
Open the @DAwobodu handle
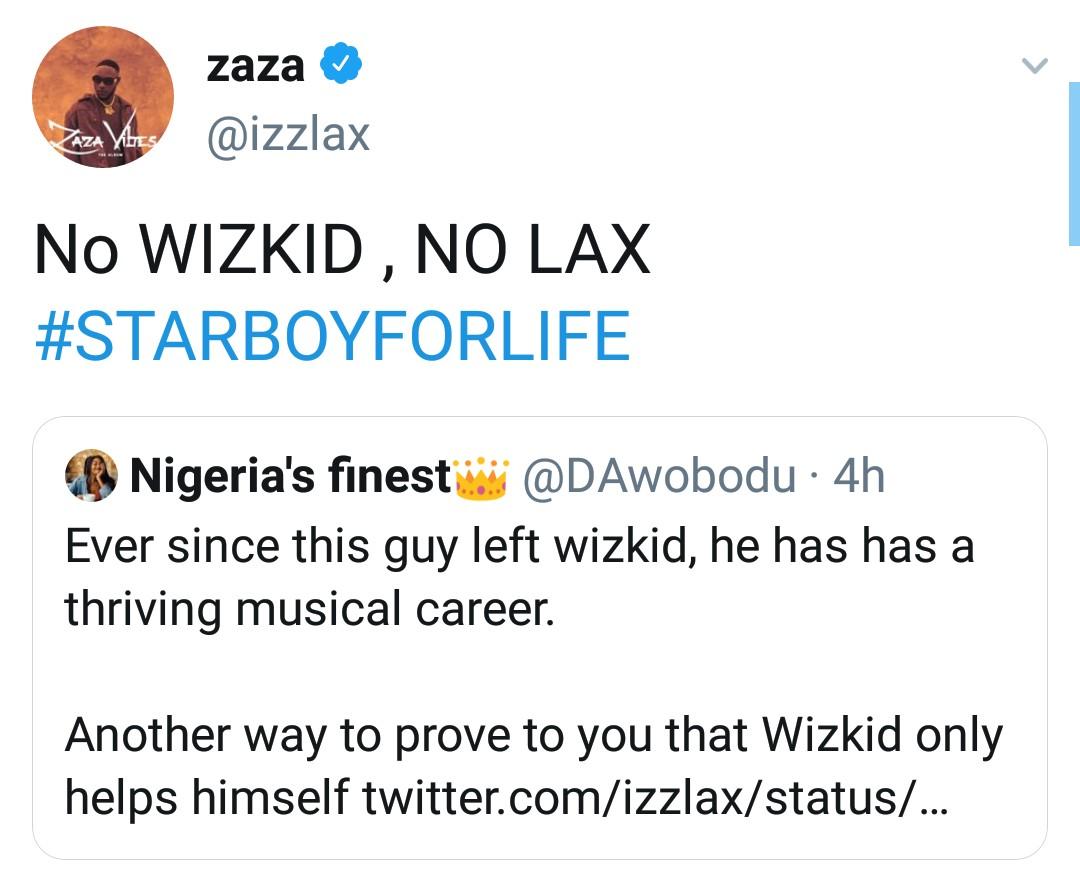pyautogui.click(x=659, y=477)
